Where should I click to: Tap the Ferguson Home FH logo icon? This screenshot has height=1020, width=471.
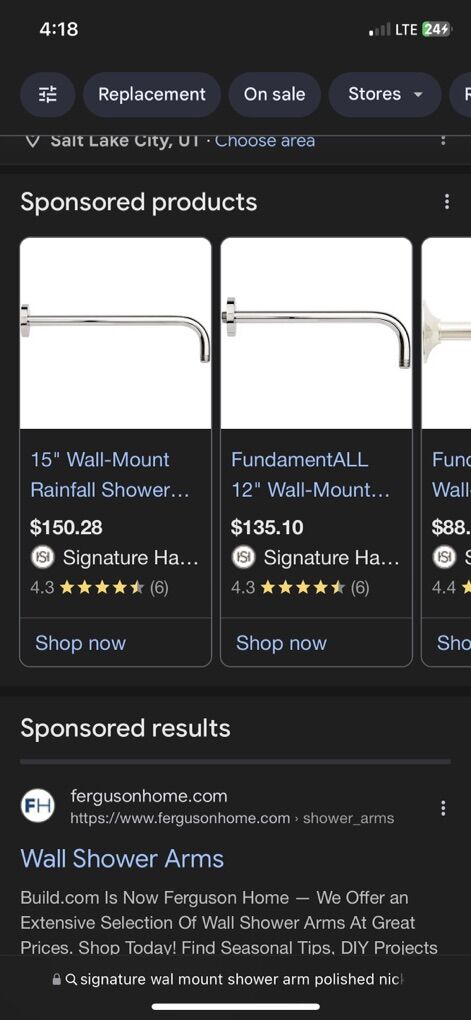click(x=38, y=807)
